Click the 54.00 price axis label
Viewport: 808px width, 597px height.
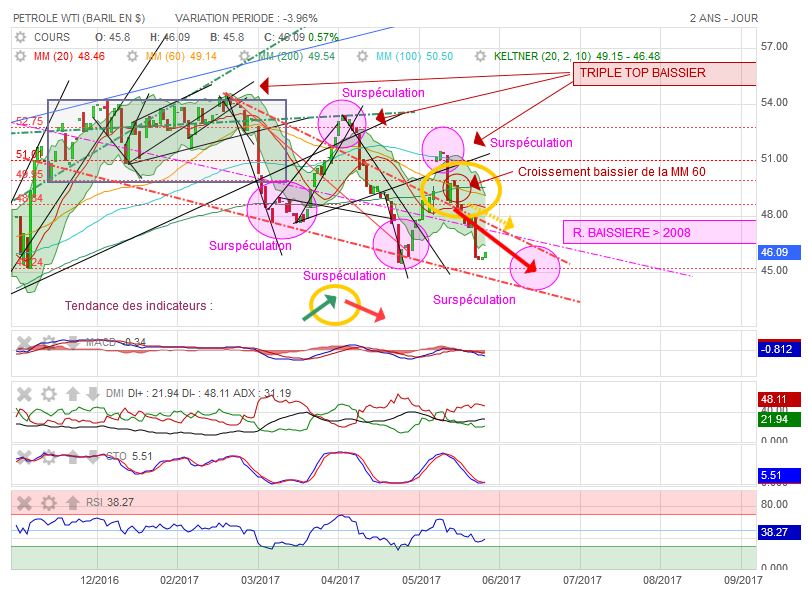click(774, 103)
